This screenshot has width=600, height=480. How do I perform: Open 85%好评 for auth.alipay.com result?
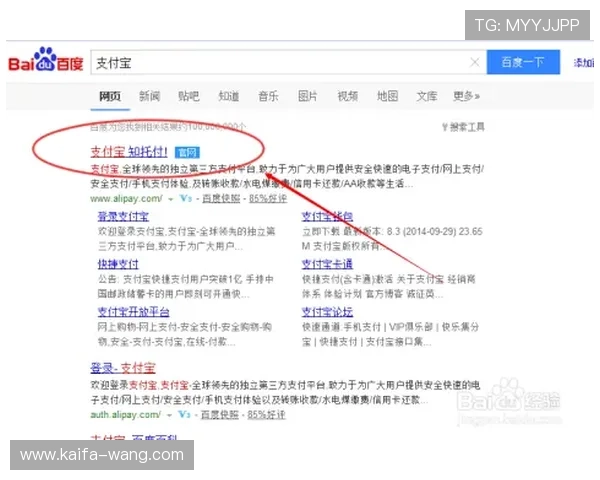266,415
